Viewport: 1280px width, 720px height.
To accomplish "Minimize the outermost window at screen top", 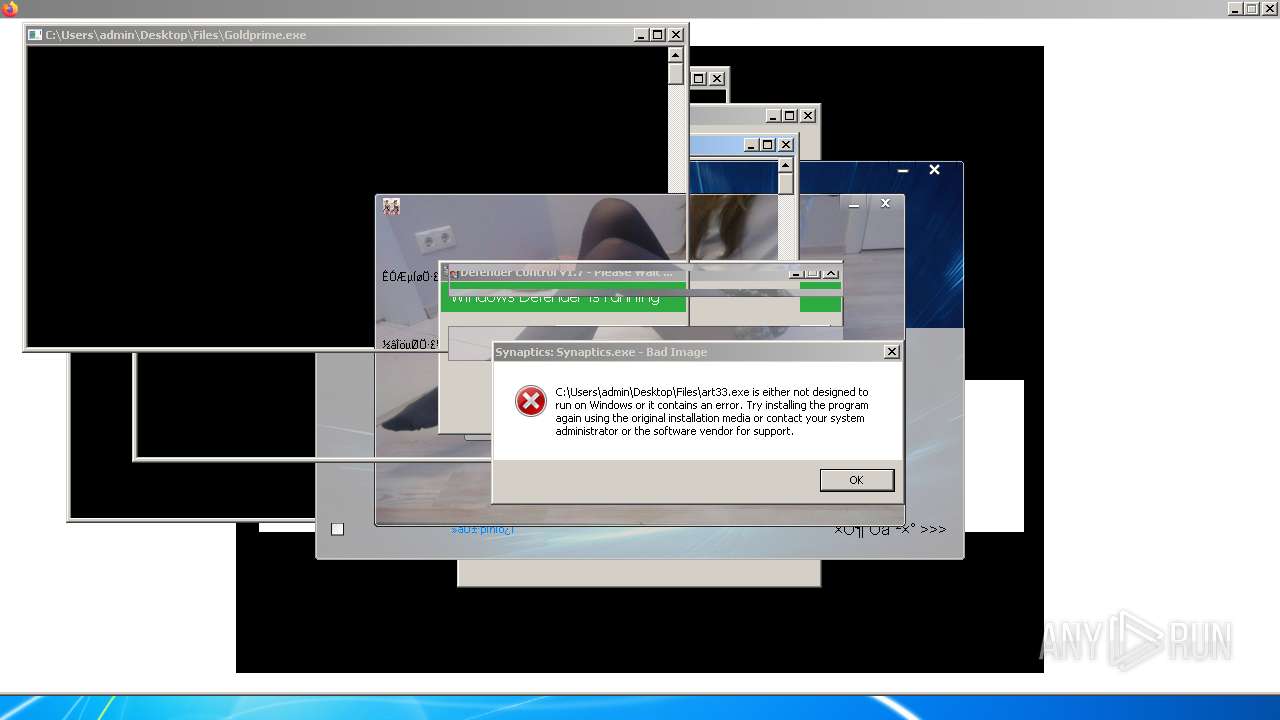I will [x=1236, y=8].
